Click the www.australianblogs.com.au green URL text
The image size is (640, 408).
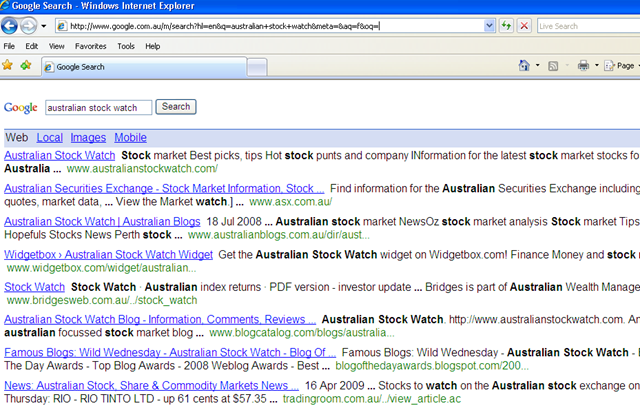(278, 235)
